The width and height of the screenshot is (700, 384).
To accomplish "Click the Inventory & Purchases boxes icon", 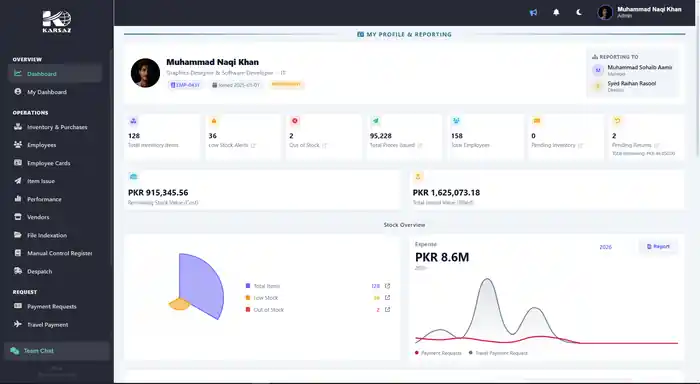I will [x=18, y=127].
